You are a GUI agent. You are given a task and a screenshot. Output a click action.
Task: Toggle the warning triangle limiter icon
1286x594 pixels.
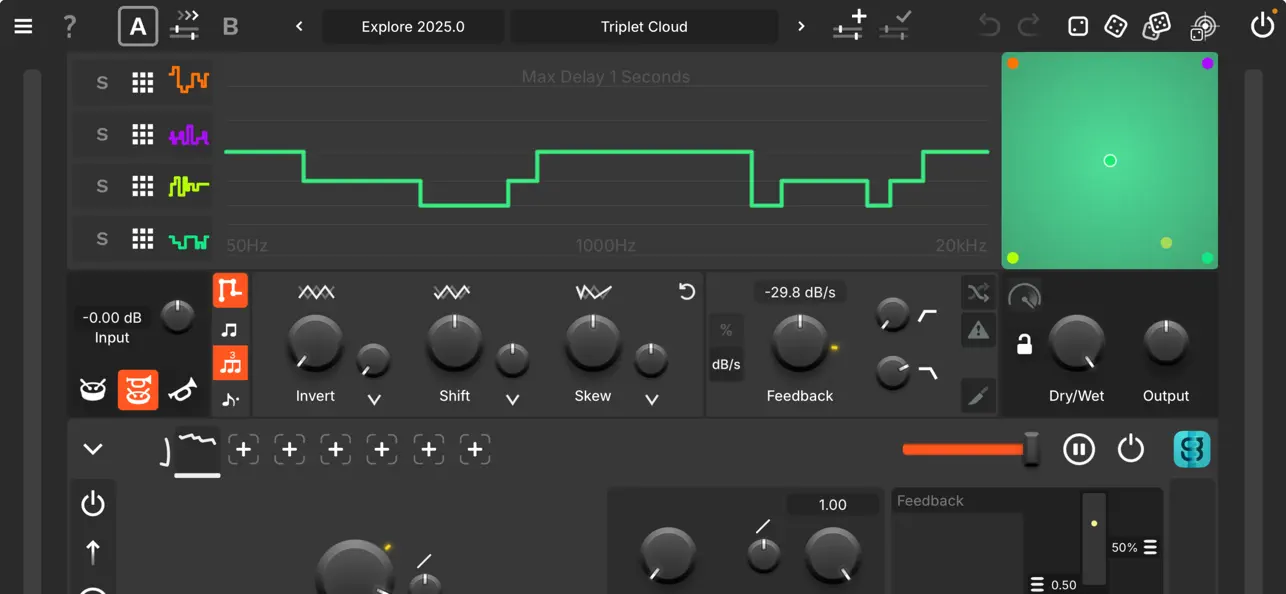(978, 329)
